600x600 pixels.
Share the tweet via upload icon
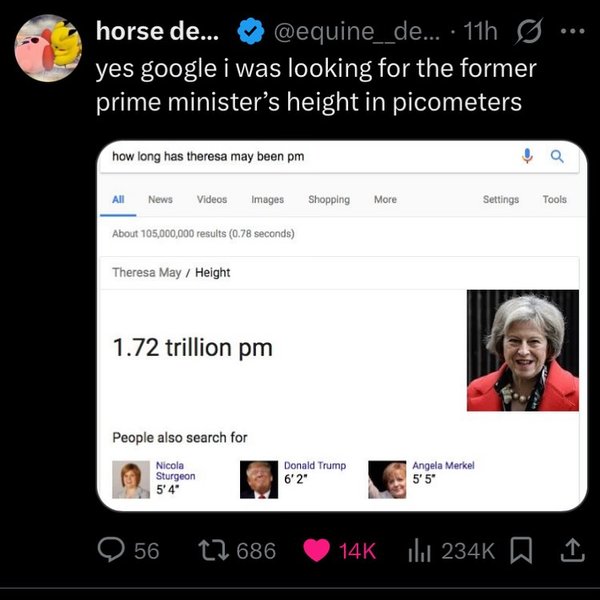tap(571, 550)
